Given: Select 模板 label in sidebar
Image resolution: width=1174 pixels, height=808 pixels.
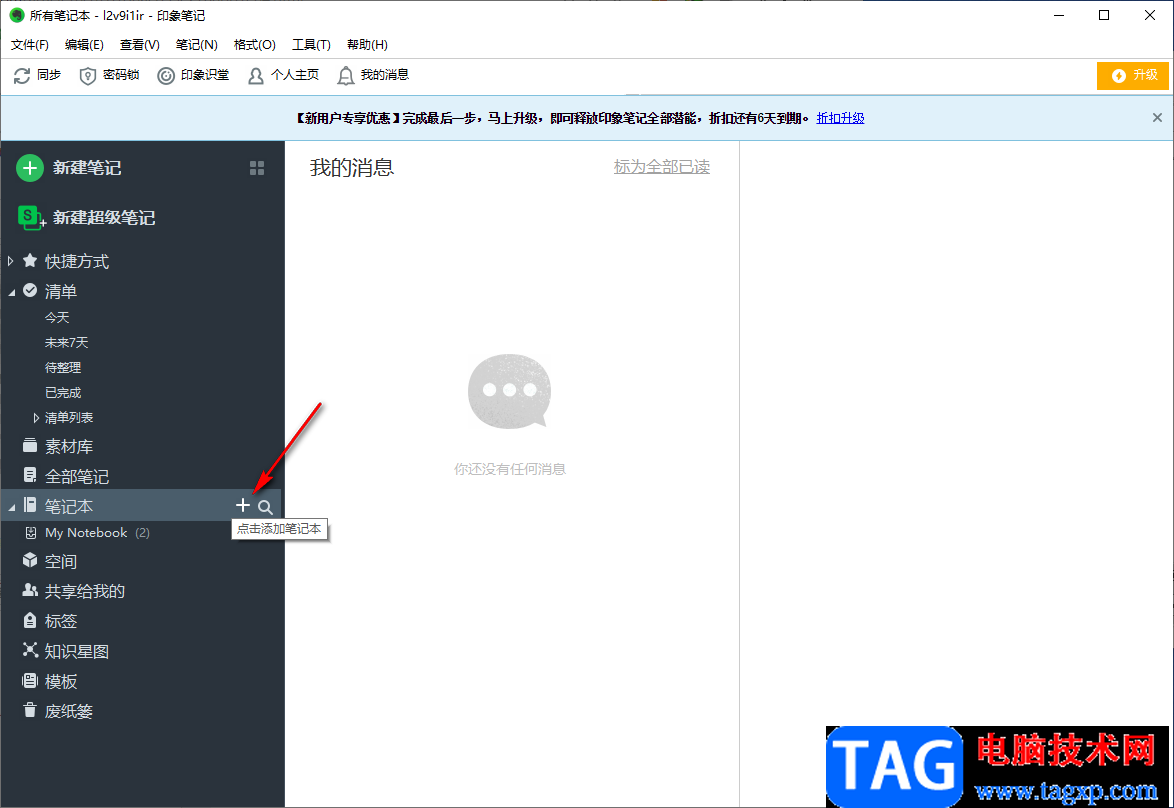Looking at the screenshot, I should (61, 681).
